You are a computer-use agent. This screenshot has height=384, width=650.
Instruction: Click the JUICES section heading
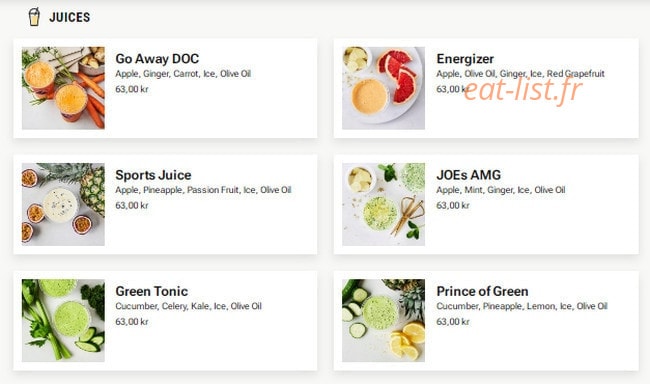[70, 17]
